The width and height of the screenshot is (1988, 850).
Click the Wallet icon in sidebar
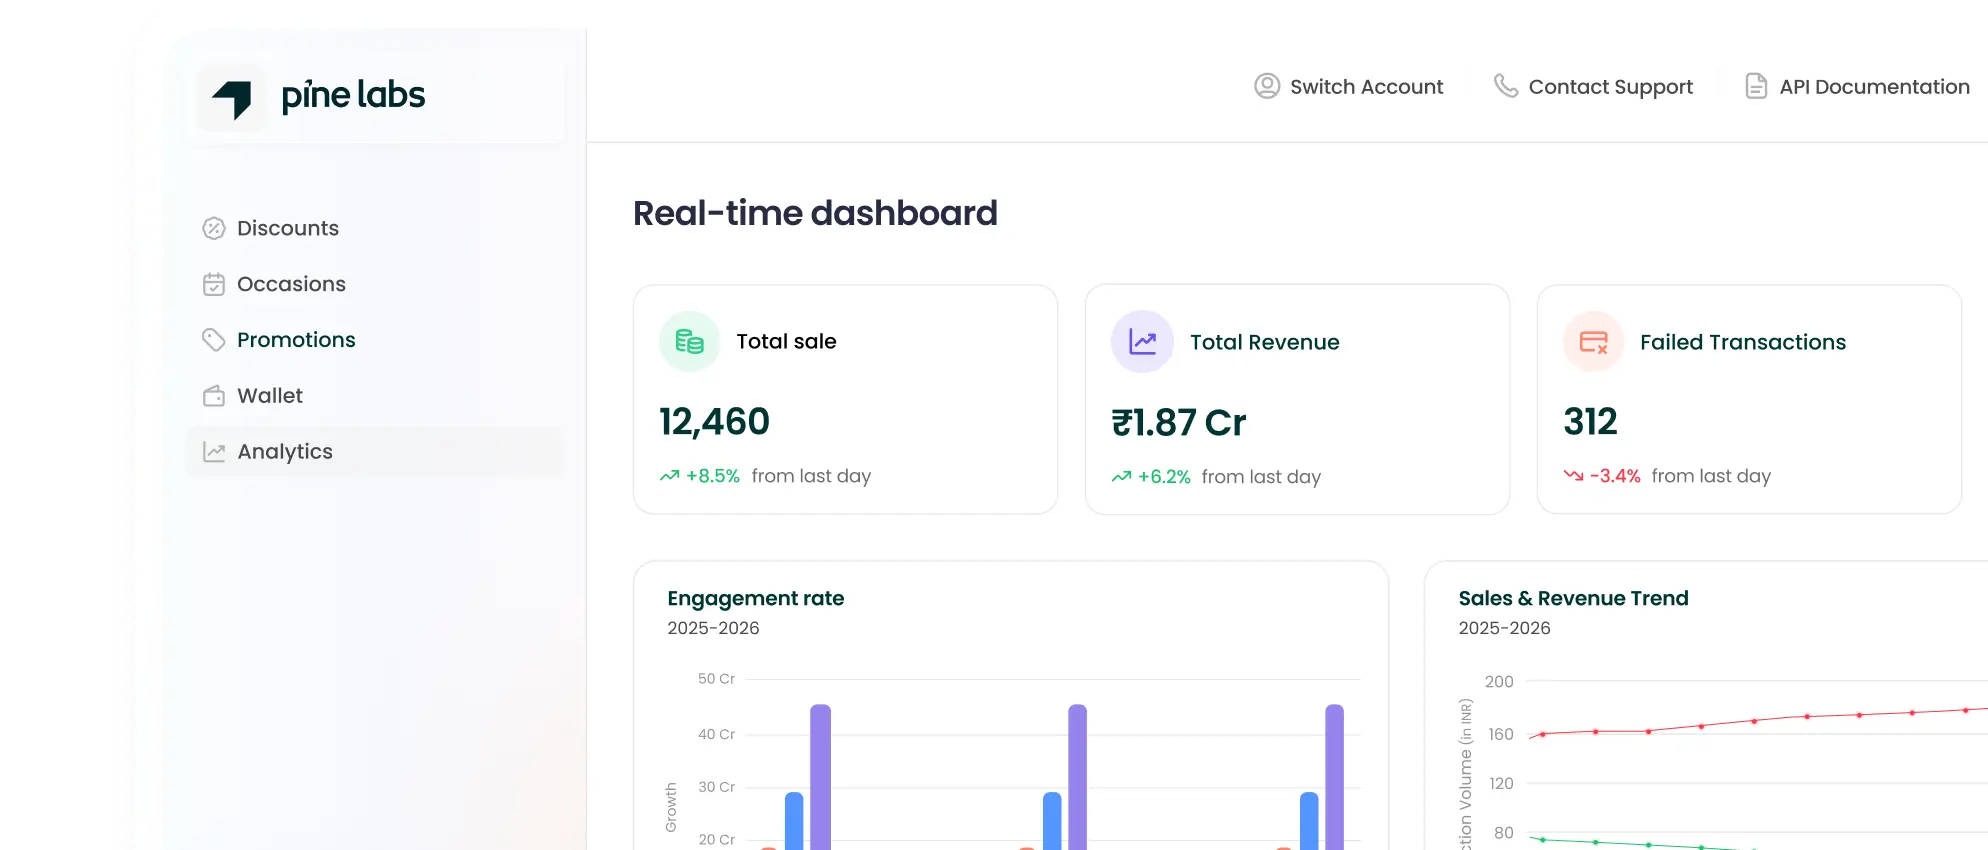[x=214, y=396]
